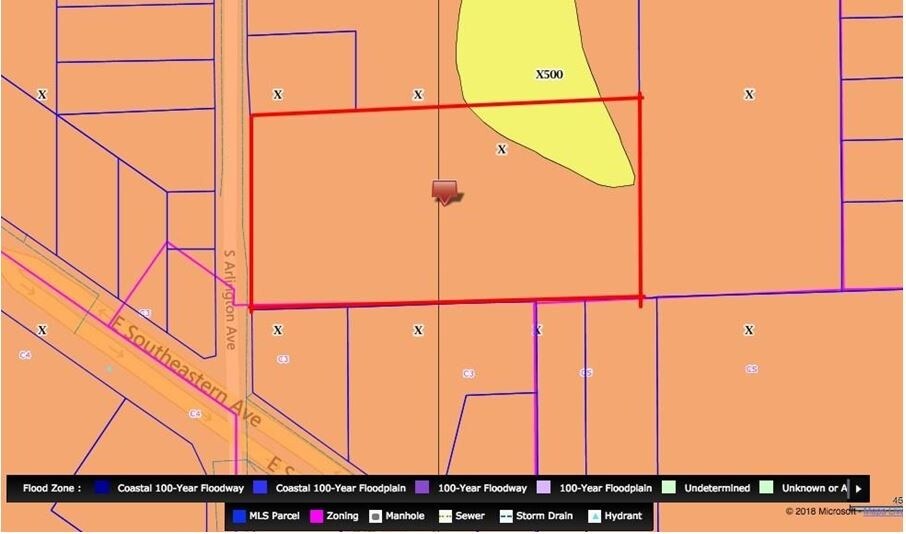906x534 pixels.
Task: Click the 2018 Microsoft copyright text
Action: coord(819,511)
